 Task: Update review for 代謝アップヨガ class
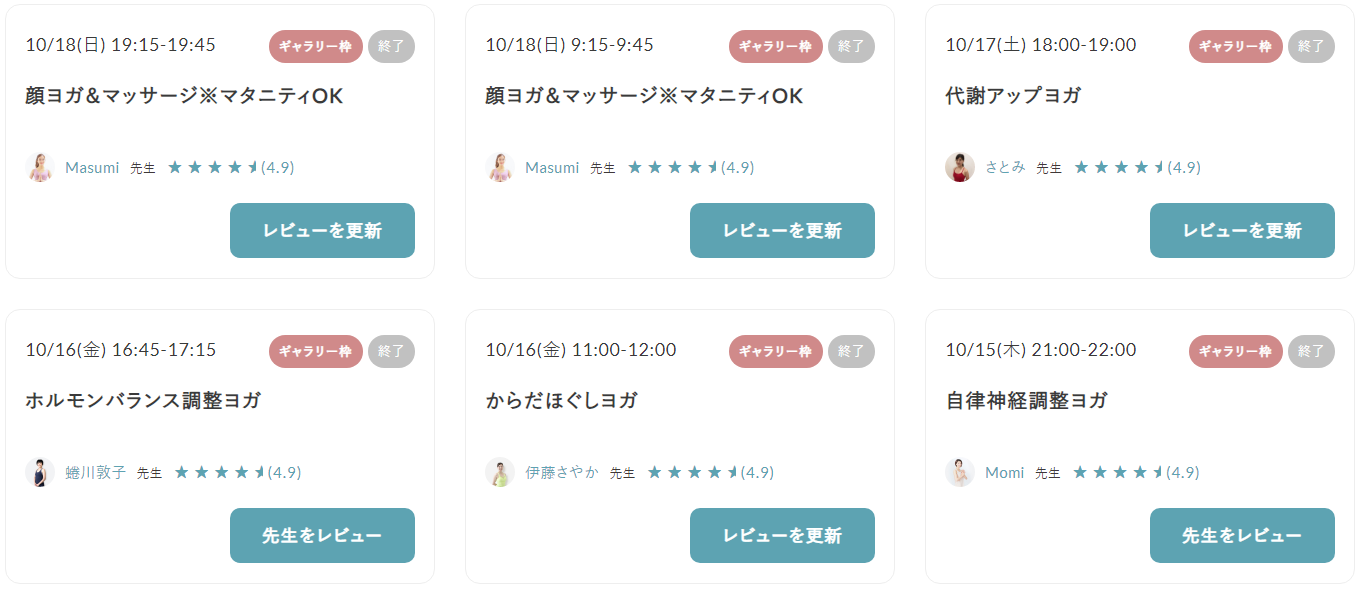(1242, 231)
